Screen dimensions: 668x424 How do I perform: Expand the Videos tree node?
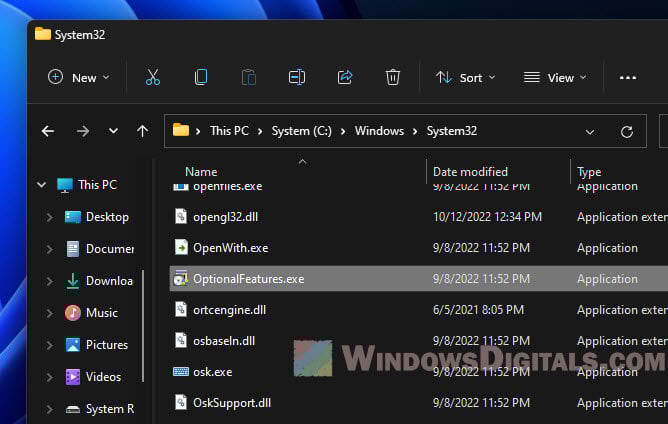[x=49, y=377]
